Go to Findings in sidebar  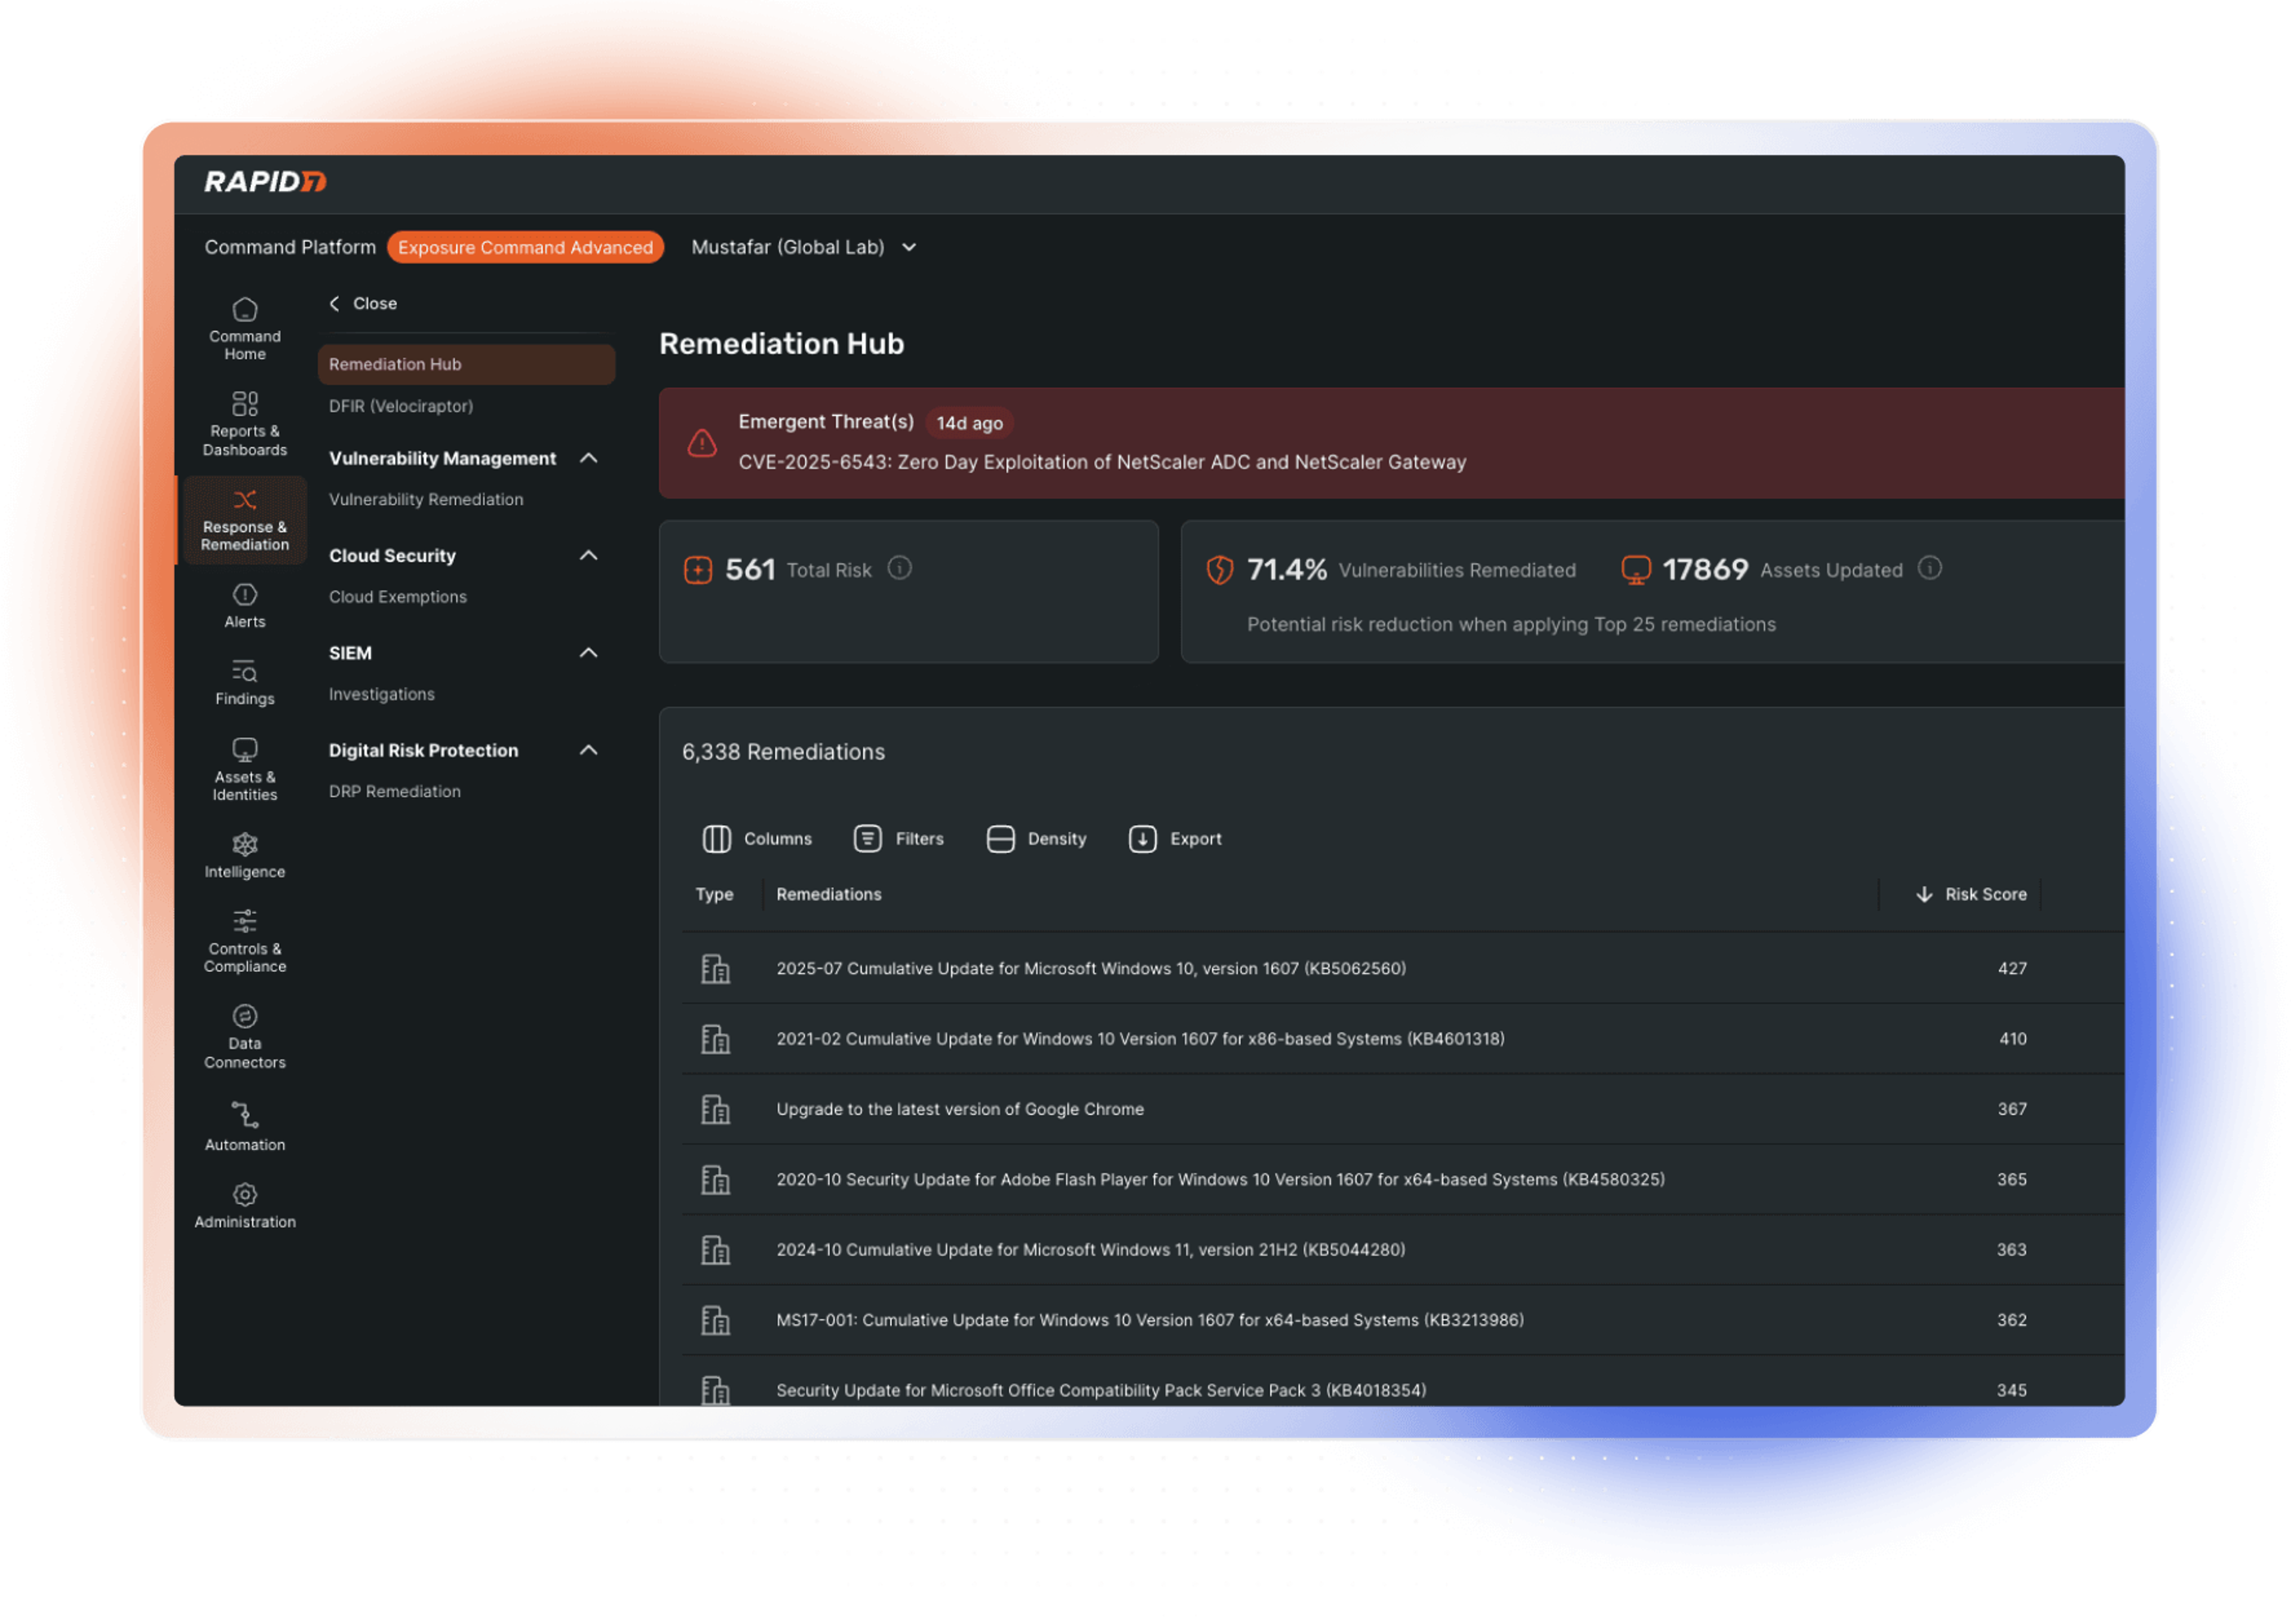[245, 683]
